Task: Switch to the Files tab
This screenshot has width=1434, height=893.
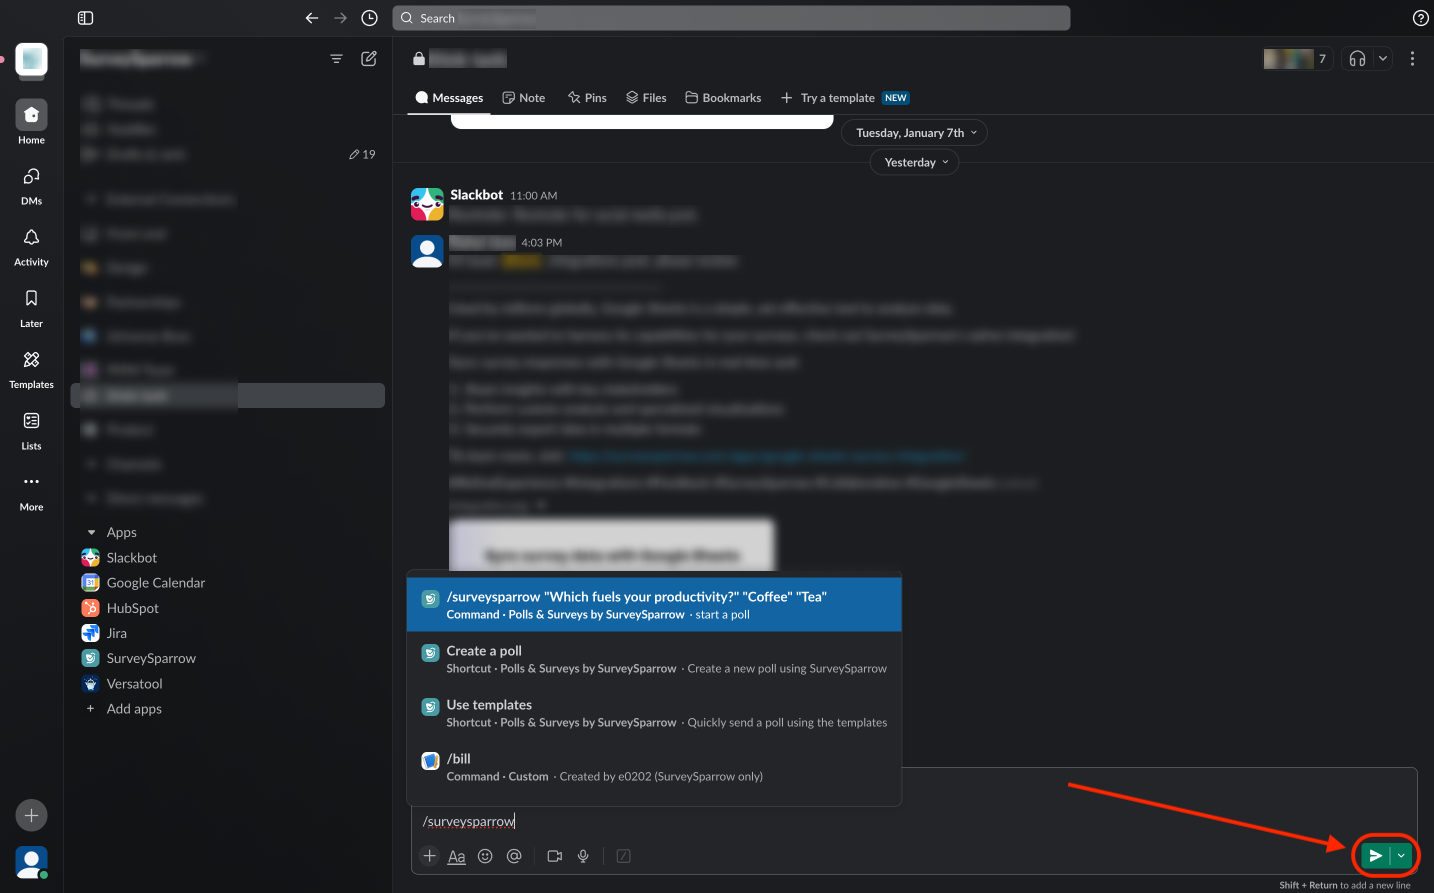Action: pyautogui.click(x=646, y=98)
